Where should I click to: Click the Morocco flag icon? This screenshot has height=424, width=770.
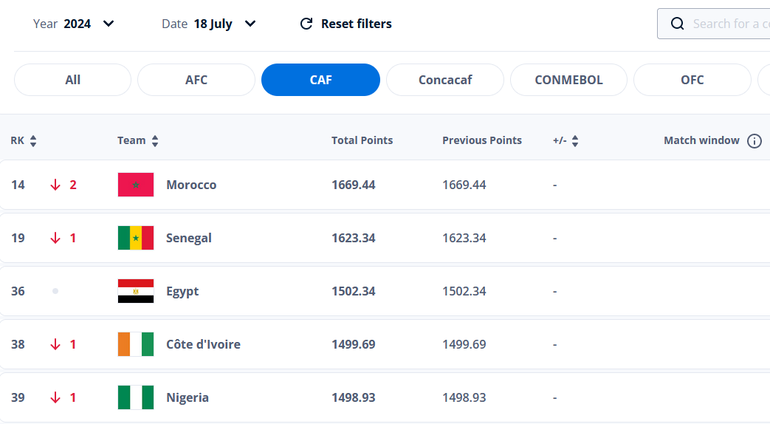tap(135, 185)
